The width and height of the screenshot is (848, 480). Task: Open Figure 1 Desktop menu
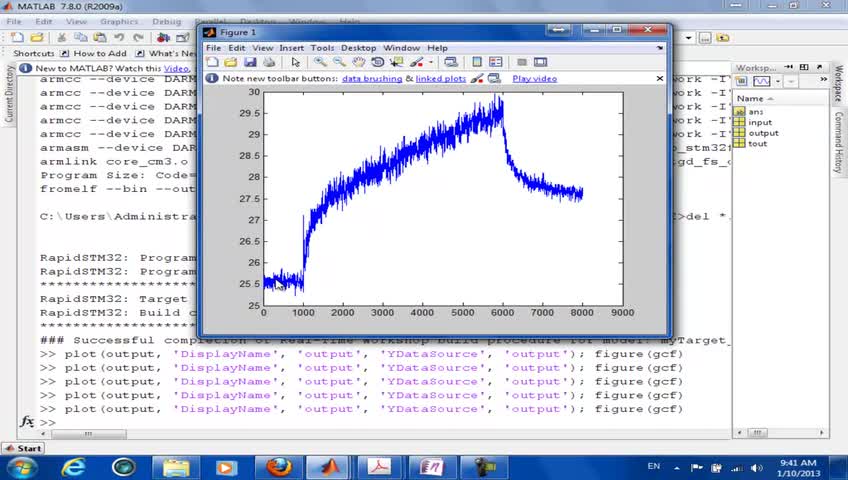pos(358,48)
